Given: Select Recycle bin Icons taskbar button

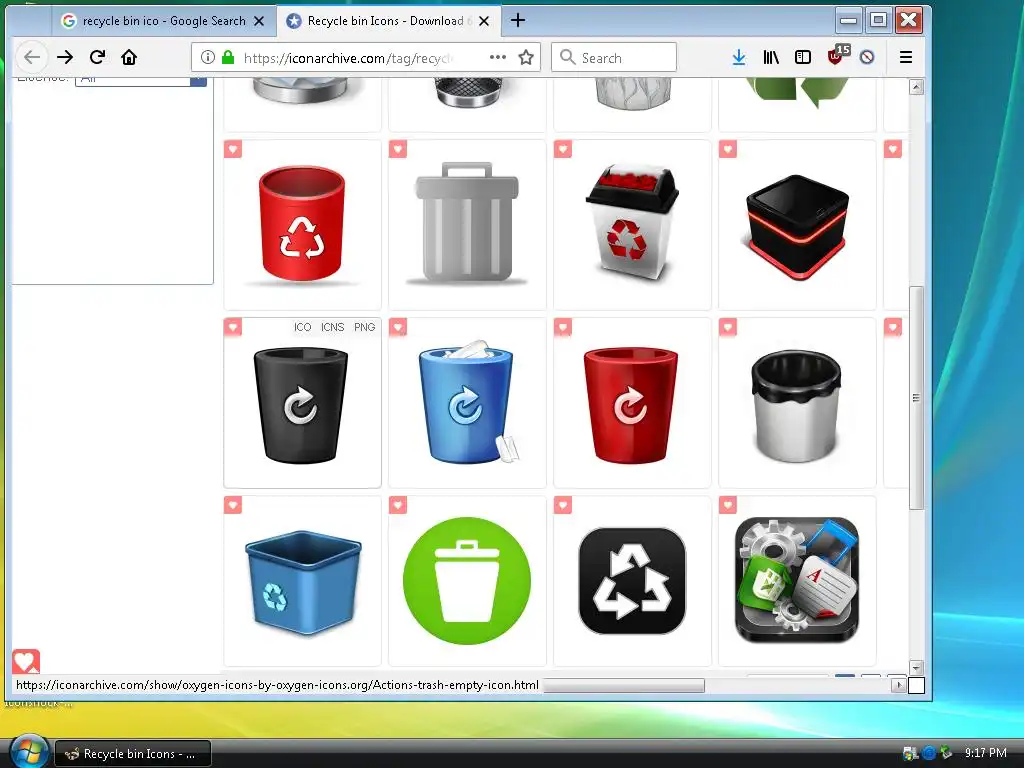Looking at the screenshot, I should click(x=133, y=754).
